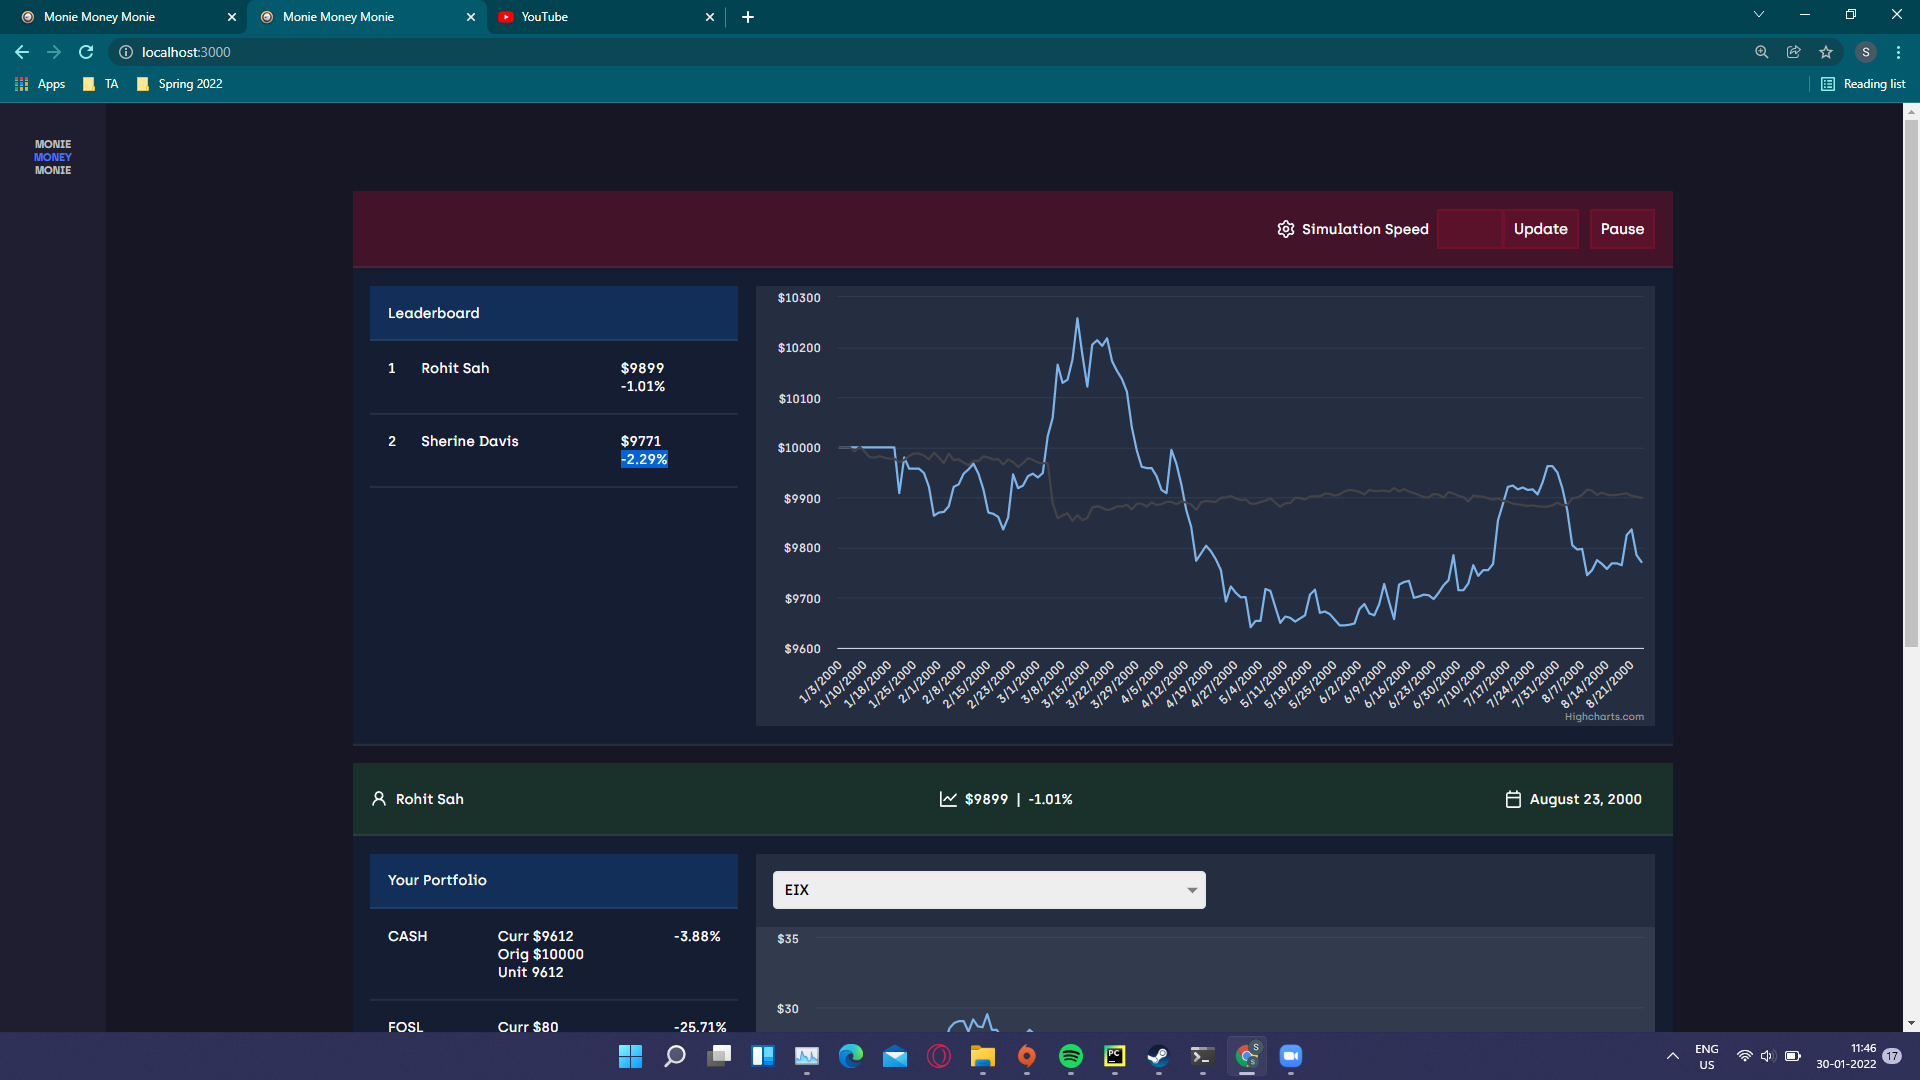This screenshot has width=1920, height=1080.
Task: Open the Reading list panel
Action: point(1863,84)
